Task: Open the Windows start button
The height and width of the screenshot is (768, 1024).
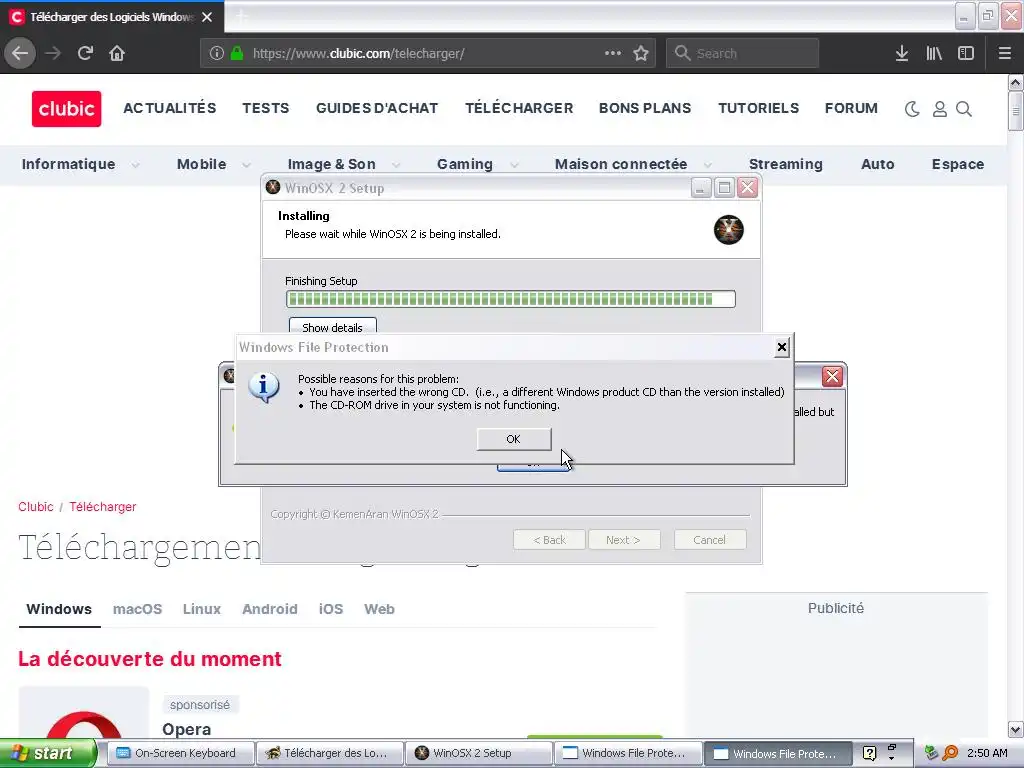Action: click(x=48, y=753)
